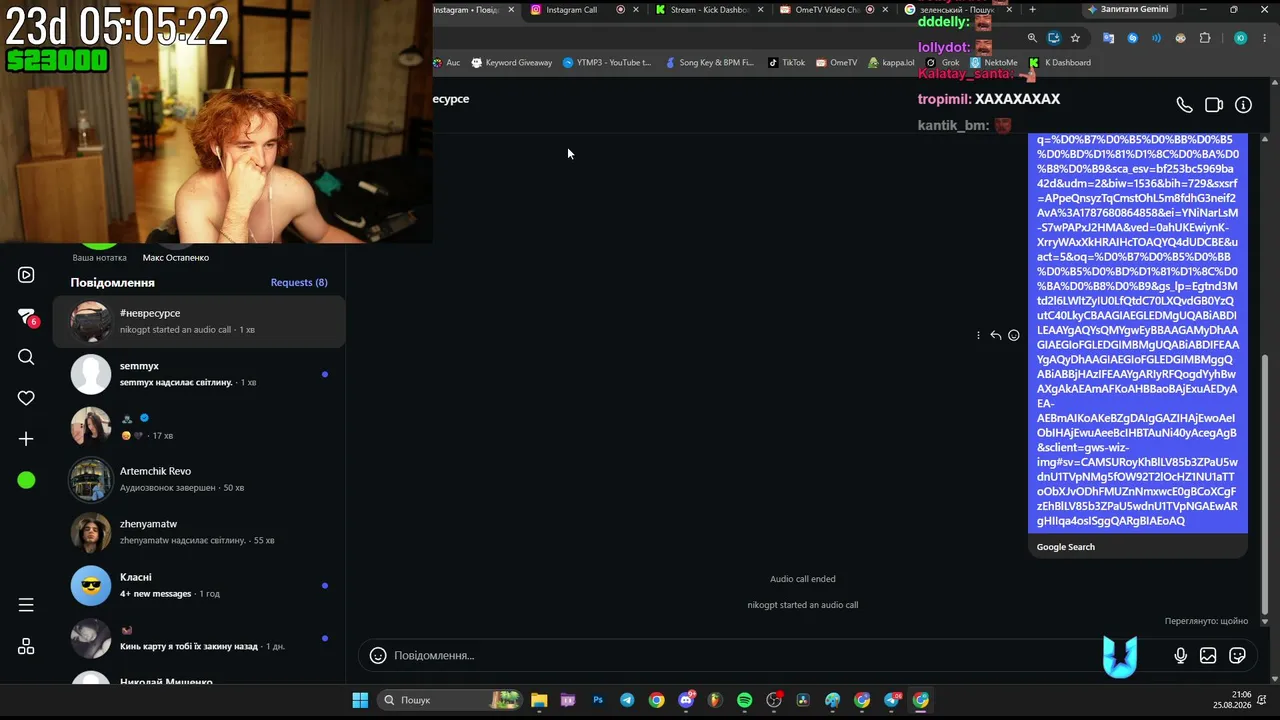1280x720 pixels.
Task: Open the NektoMe bookmark
Action: click(993, 62)
